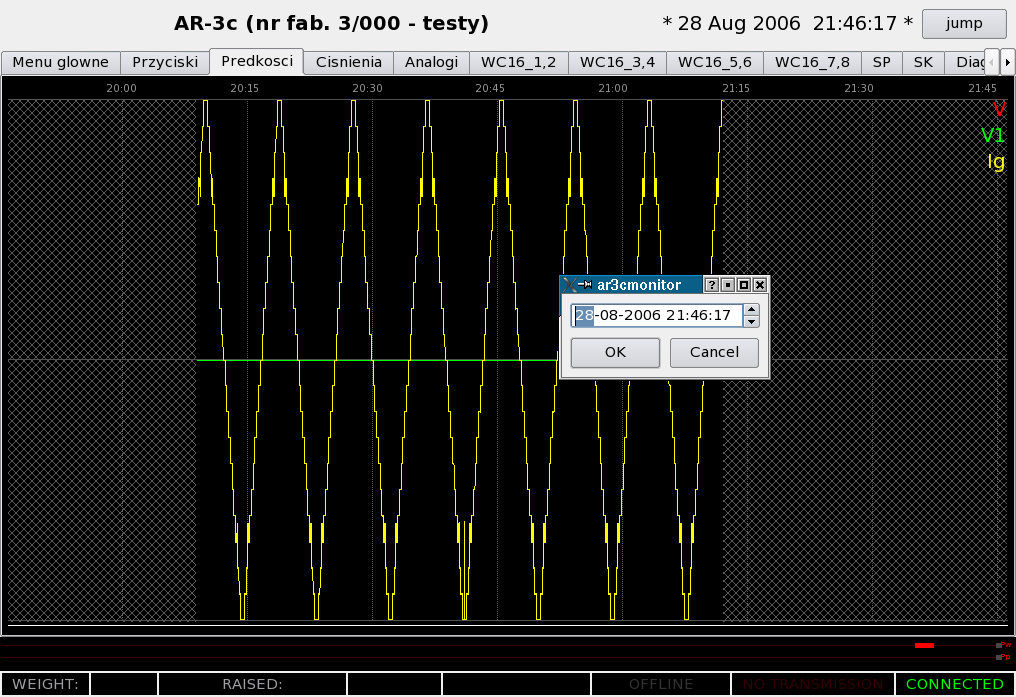Screen dimensions: 1016x697
Task: Select the SP tab
Action: [x=882, y=62]
